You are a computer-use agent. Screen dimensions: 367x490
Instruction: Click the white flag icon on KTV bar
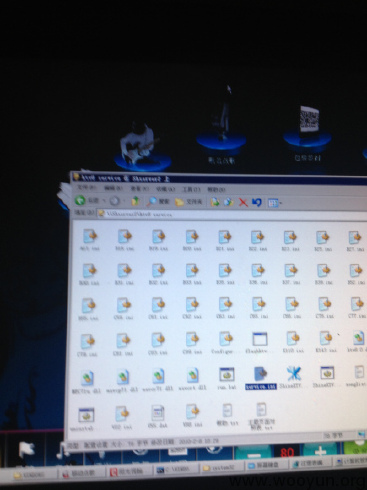coord(26,450)
